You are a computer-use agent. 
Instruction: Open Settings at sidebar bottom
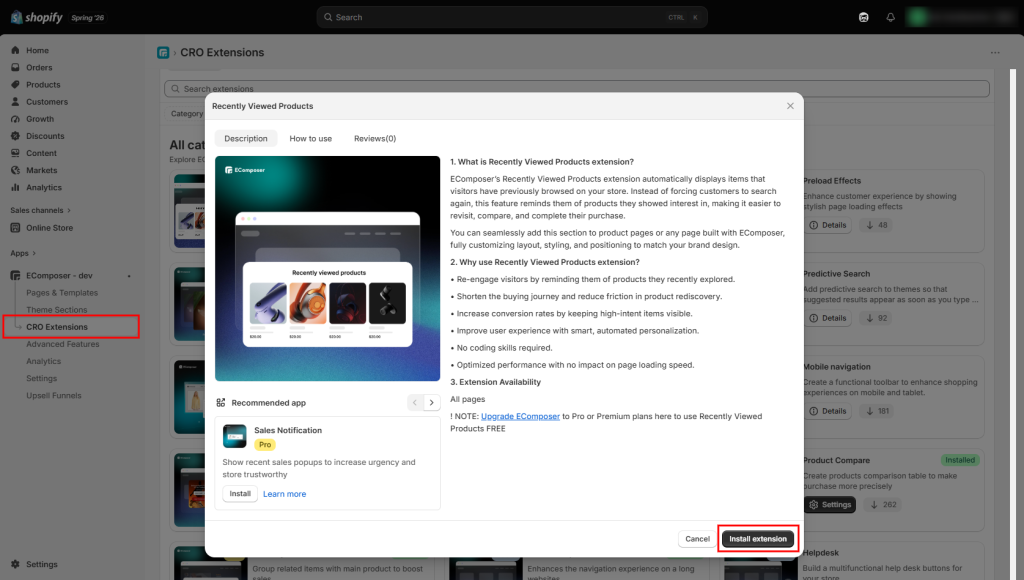(x=42, y=564)
